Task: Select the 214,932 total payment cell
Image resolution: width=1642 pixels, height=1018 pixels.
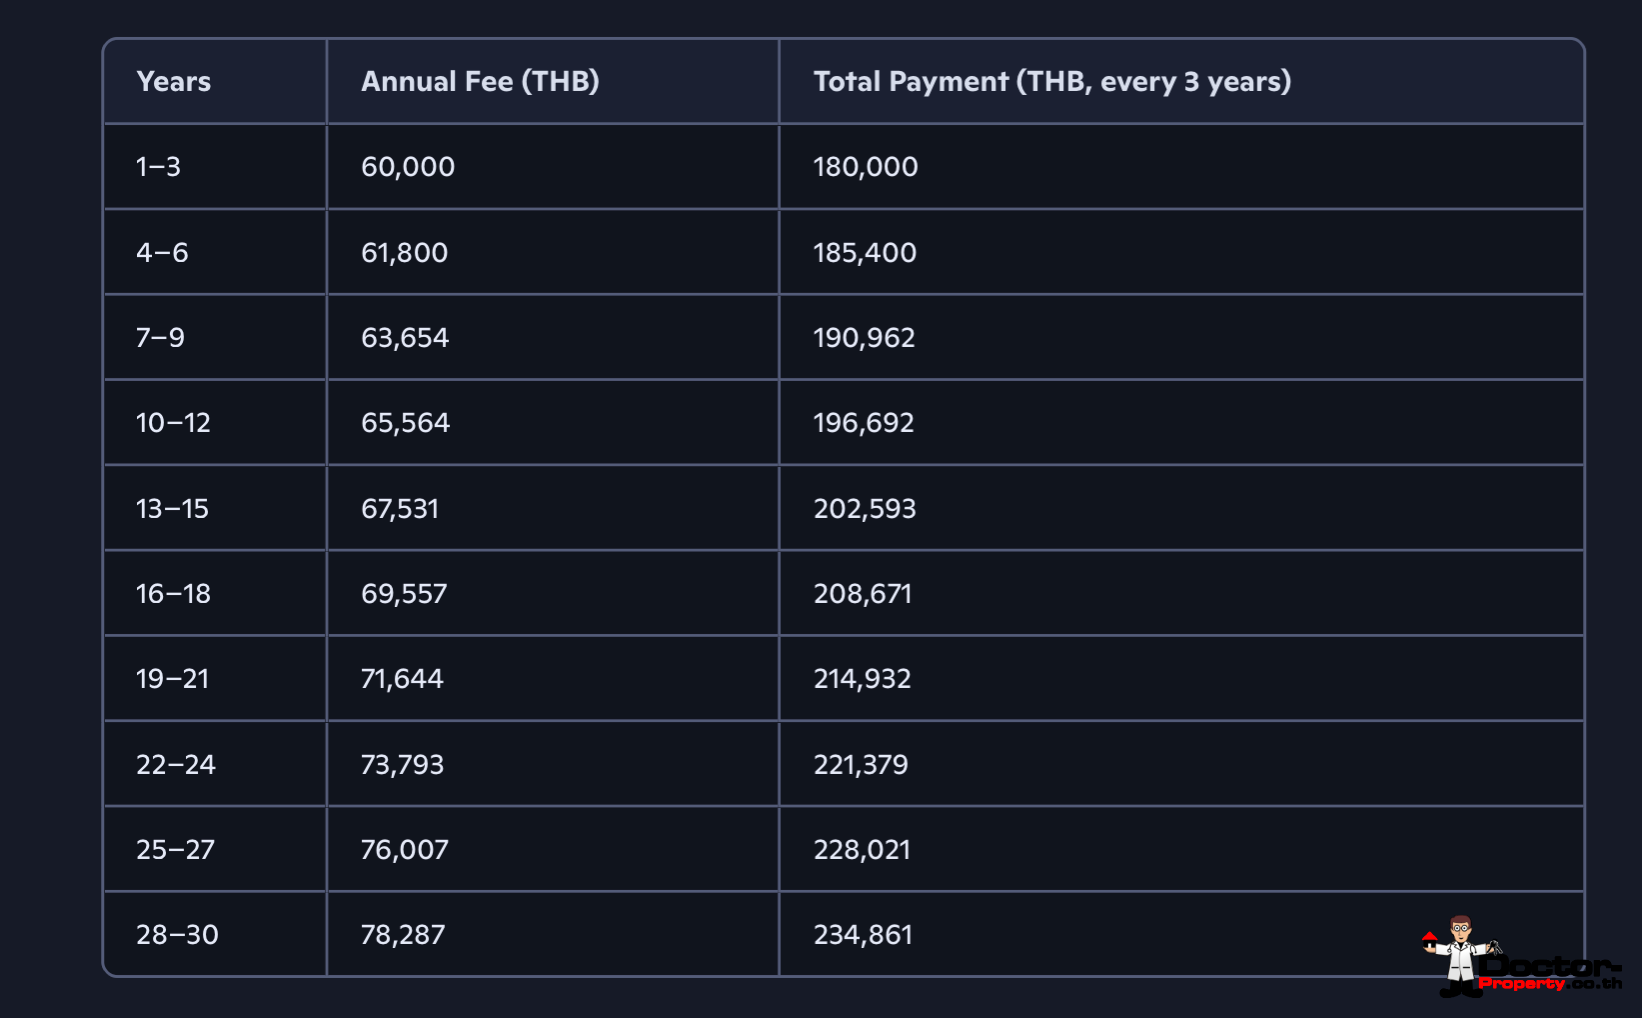Action: (x=863, y=679)
